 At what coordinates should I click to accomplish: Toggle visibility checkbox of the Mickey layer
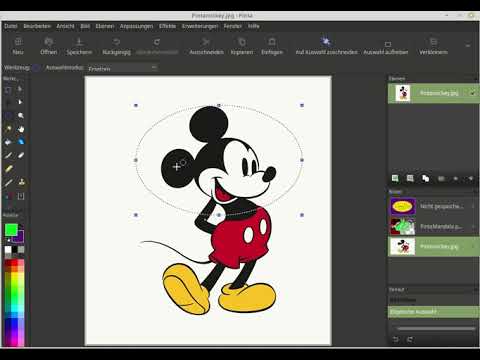[x=472, y=93]
